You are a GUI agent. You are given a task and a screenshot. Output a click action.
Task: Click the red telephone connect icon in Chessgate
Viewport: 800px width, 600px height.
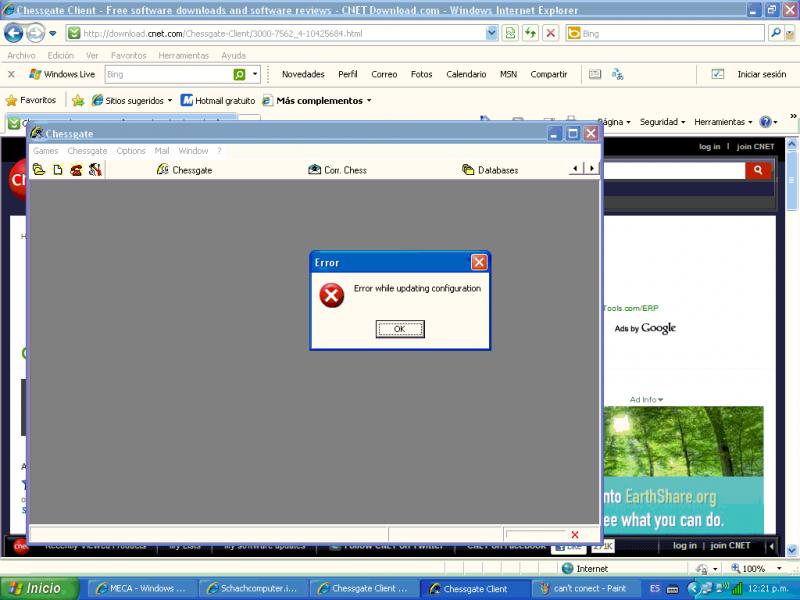point(76,170)
